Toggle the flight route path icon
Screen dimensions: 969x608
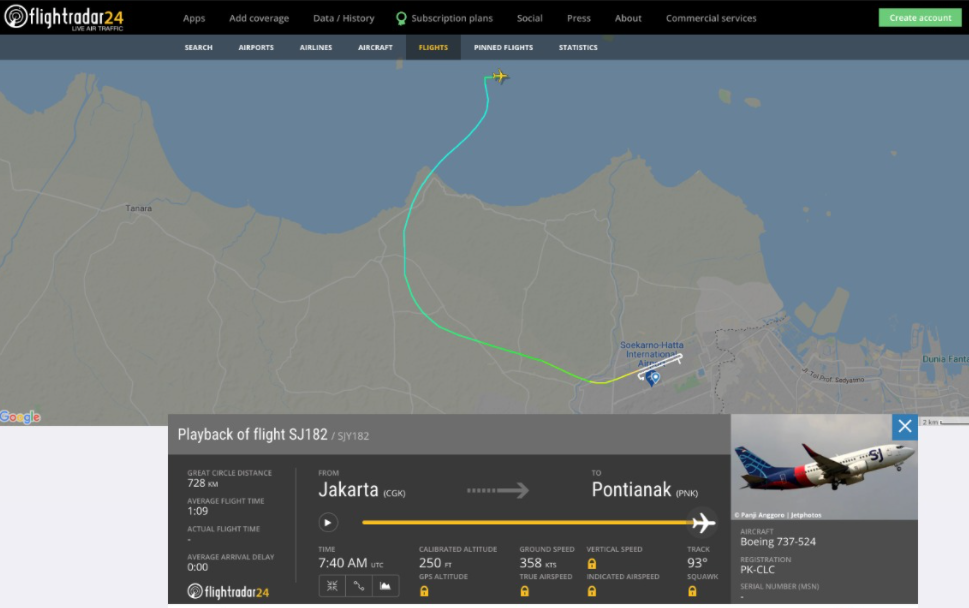pyautogui.click(x=359, y=586)
